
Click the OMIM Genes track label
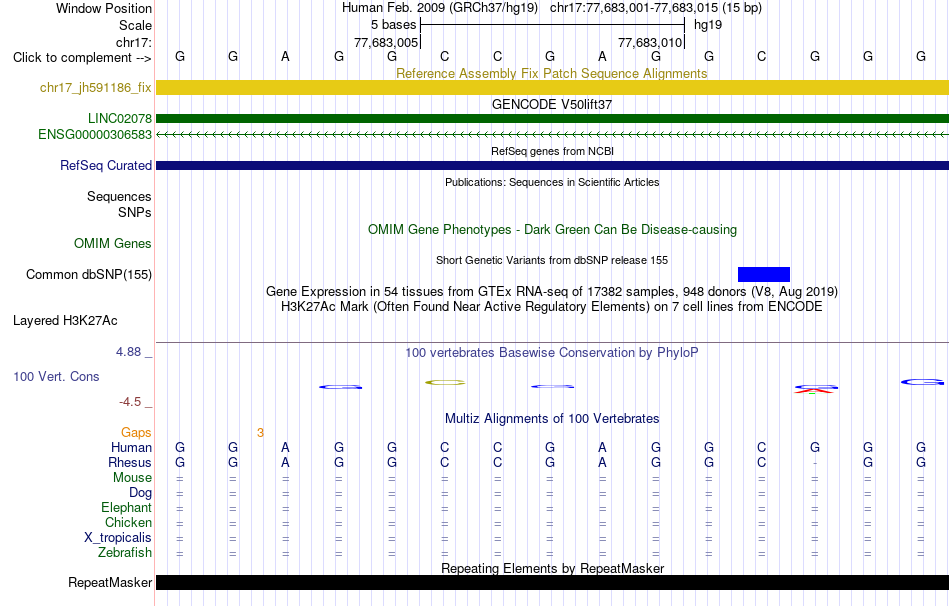pyautogui.click(x=113, y=244)
